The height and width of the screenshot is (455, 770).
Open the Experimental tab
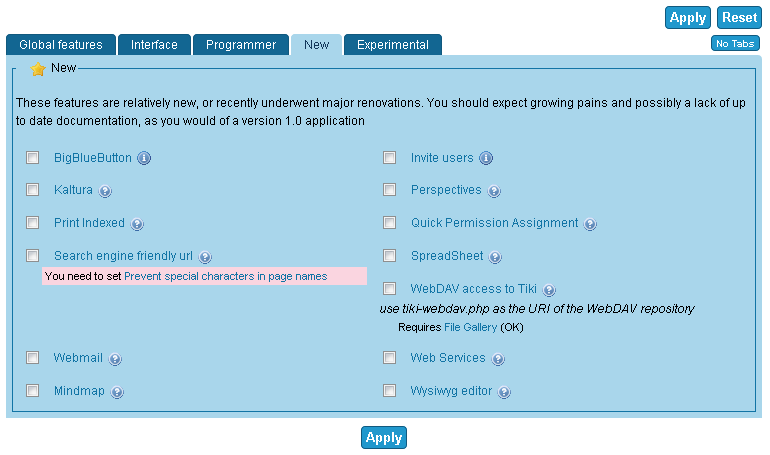tap(393, 45)
